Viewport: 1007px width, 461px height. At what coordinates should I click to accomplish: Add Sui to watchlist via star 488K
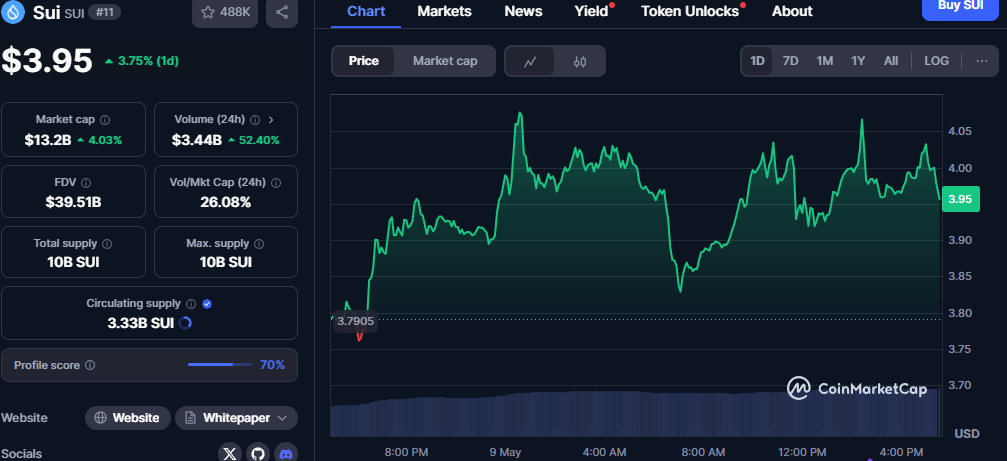click(x=225, y=12)
